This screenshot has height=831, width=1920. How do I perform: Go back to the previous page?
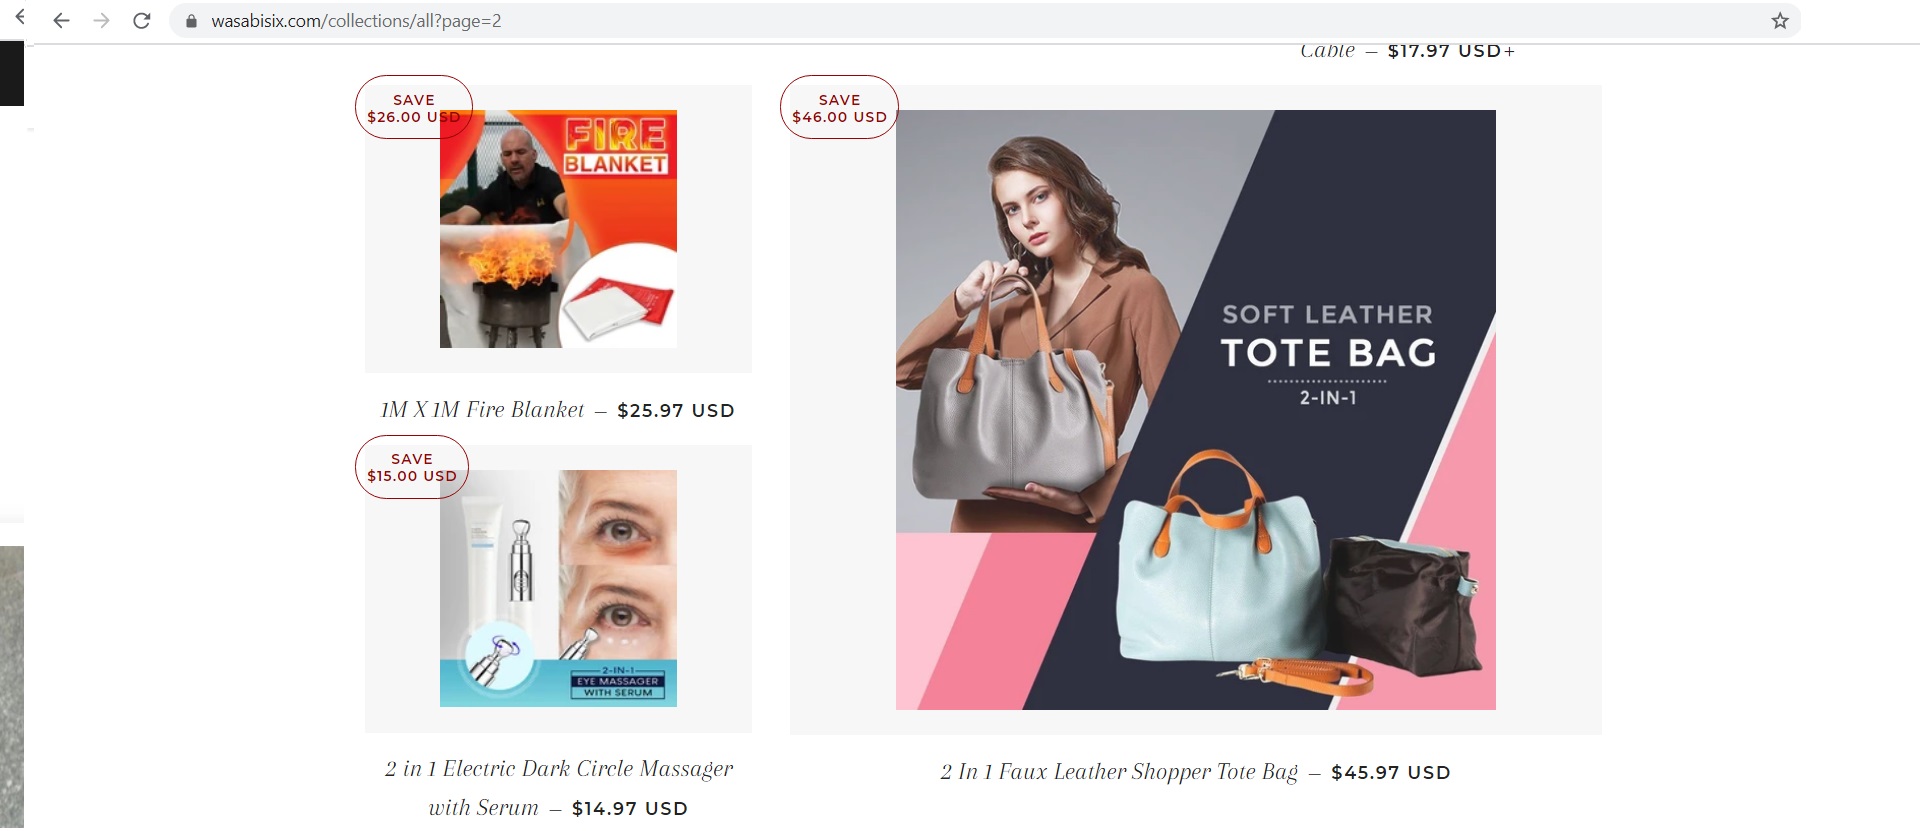(x=61, y=21)
